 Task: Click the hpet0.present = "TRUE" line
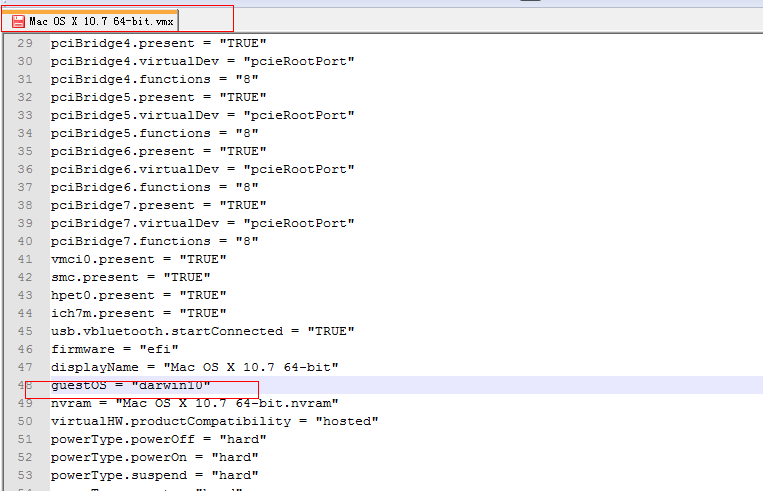point(139,295)
